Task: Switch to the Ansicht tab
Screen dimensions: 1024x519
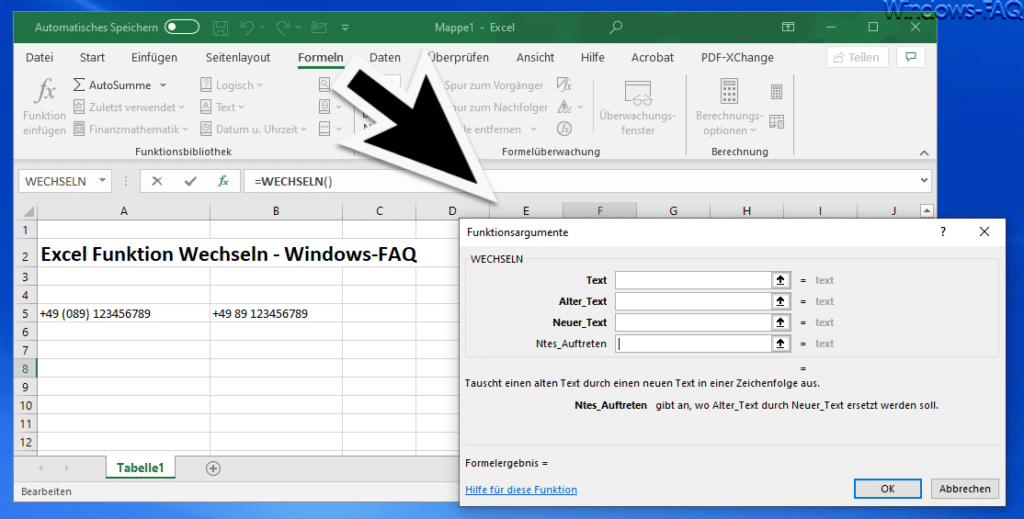Action: coord(535,57)
